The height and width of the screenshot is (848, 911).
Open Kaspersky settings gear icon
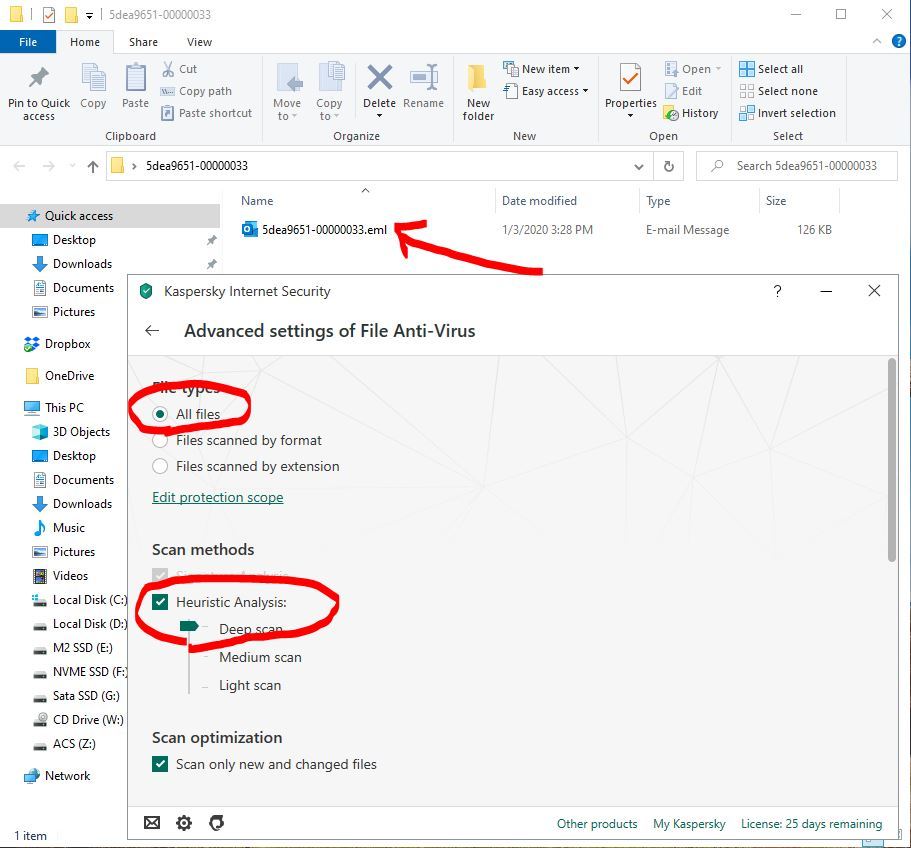pyautogui.click(x=184, y=823)
